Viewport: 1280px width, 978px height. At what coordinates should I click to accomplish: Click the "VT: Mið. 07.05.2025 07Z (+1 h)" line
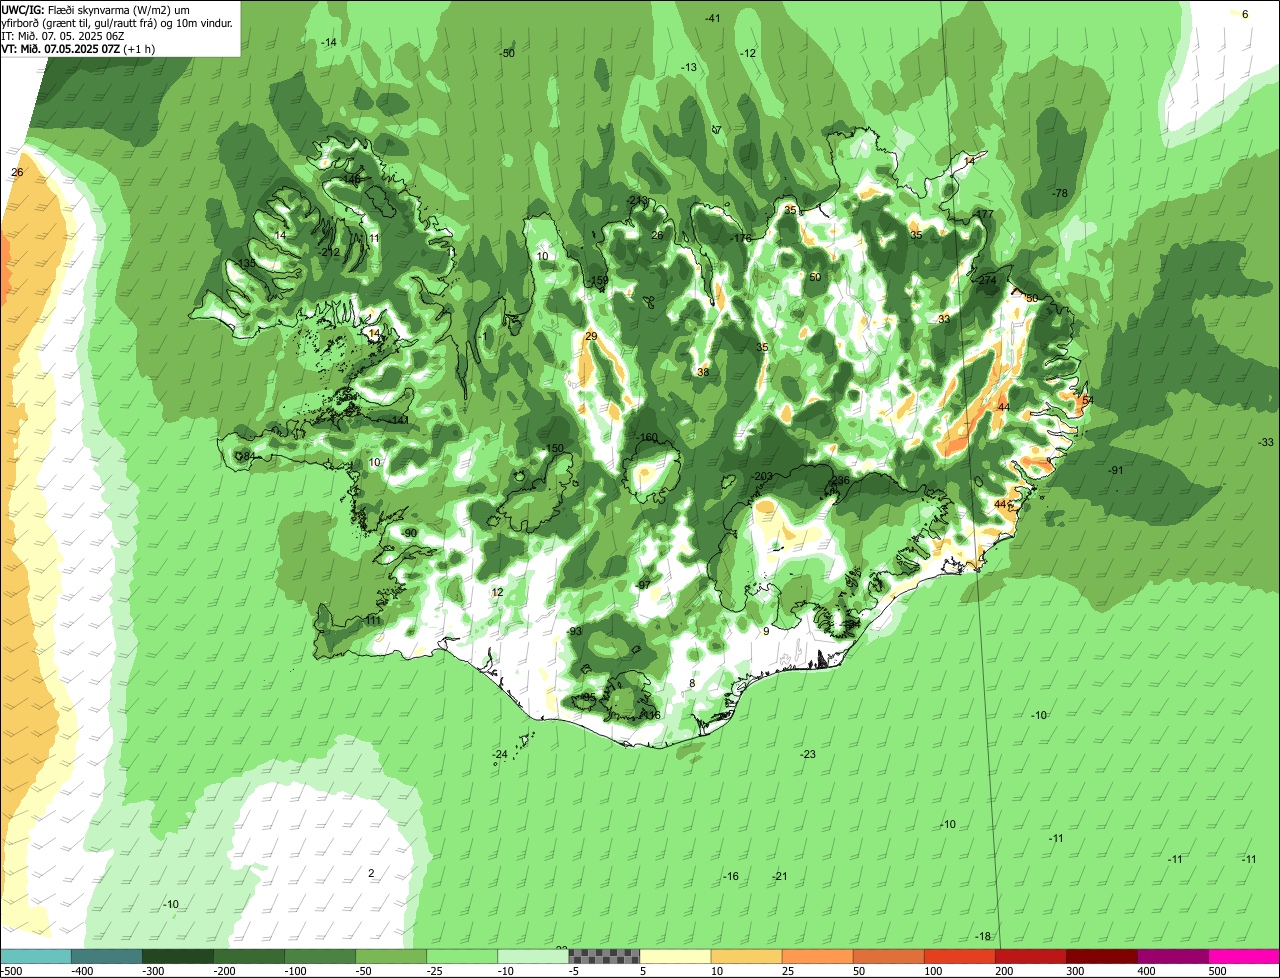pyautogui.click(x=79, y=48)
